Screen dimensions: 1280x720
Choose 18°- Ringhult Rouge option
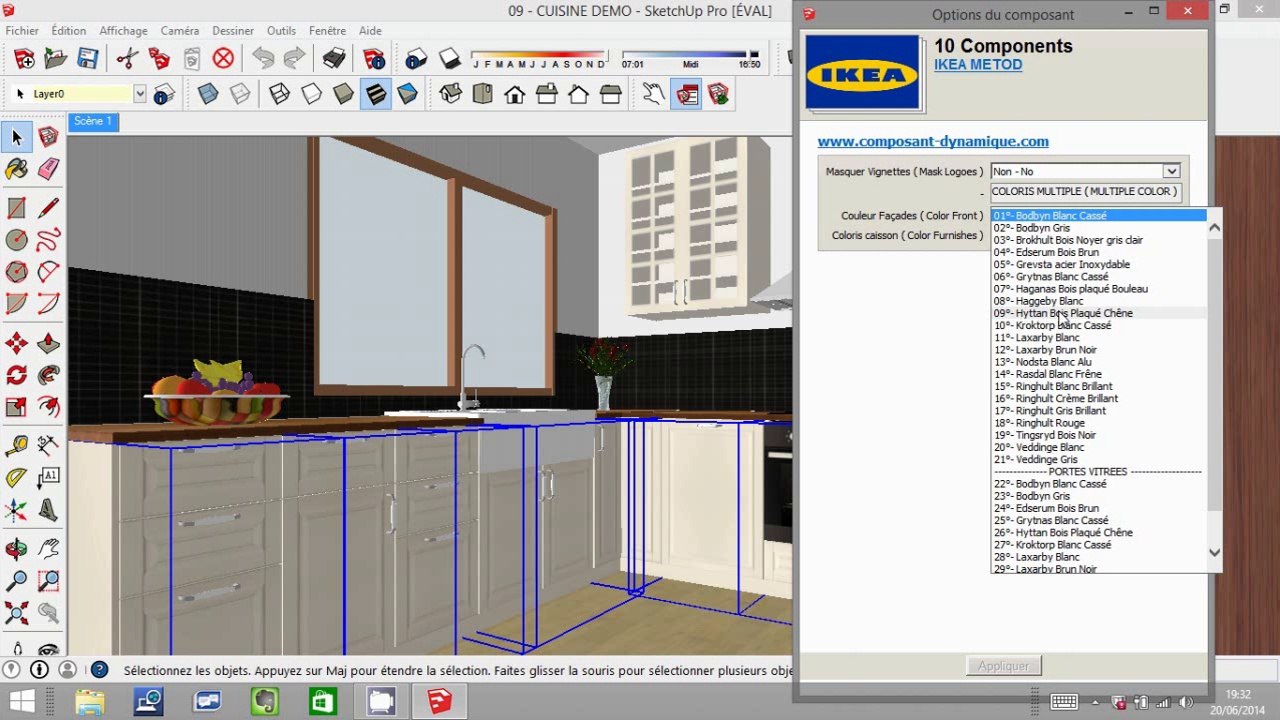point(1039,423)
